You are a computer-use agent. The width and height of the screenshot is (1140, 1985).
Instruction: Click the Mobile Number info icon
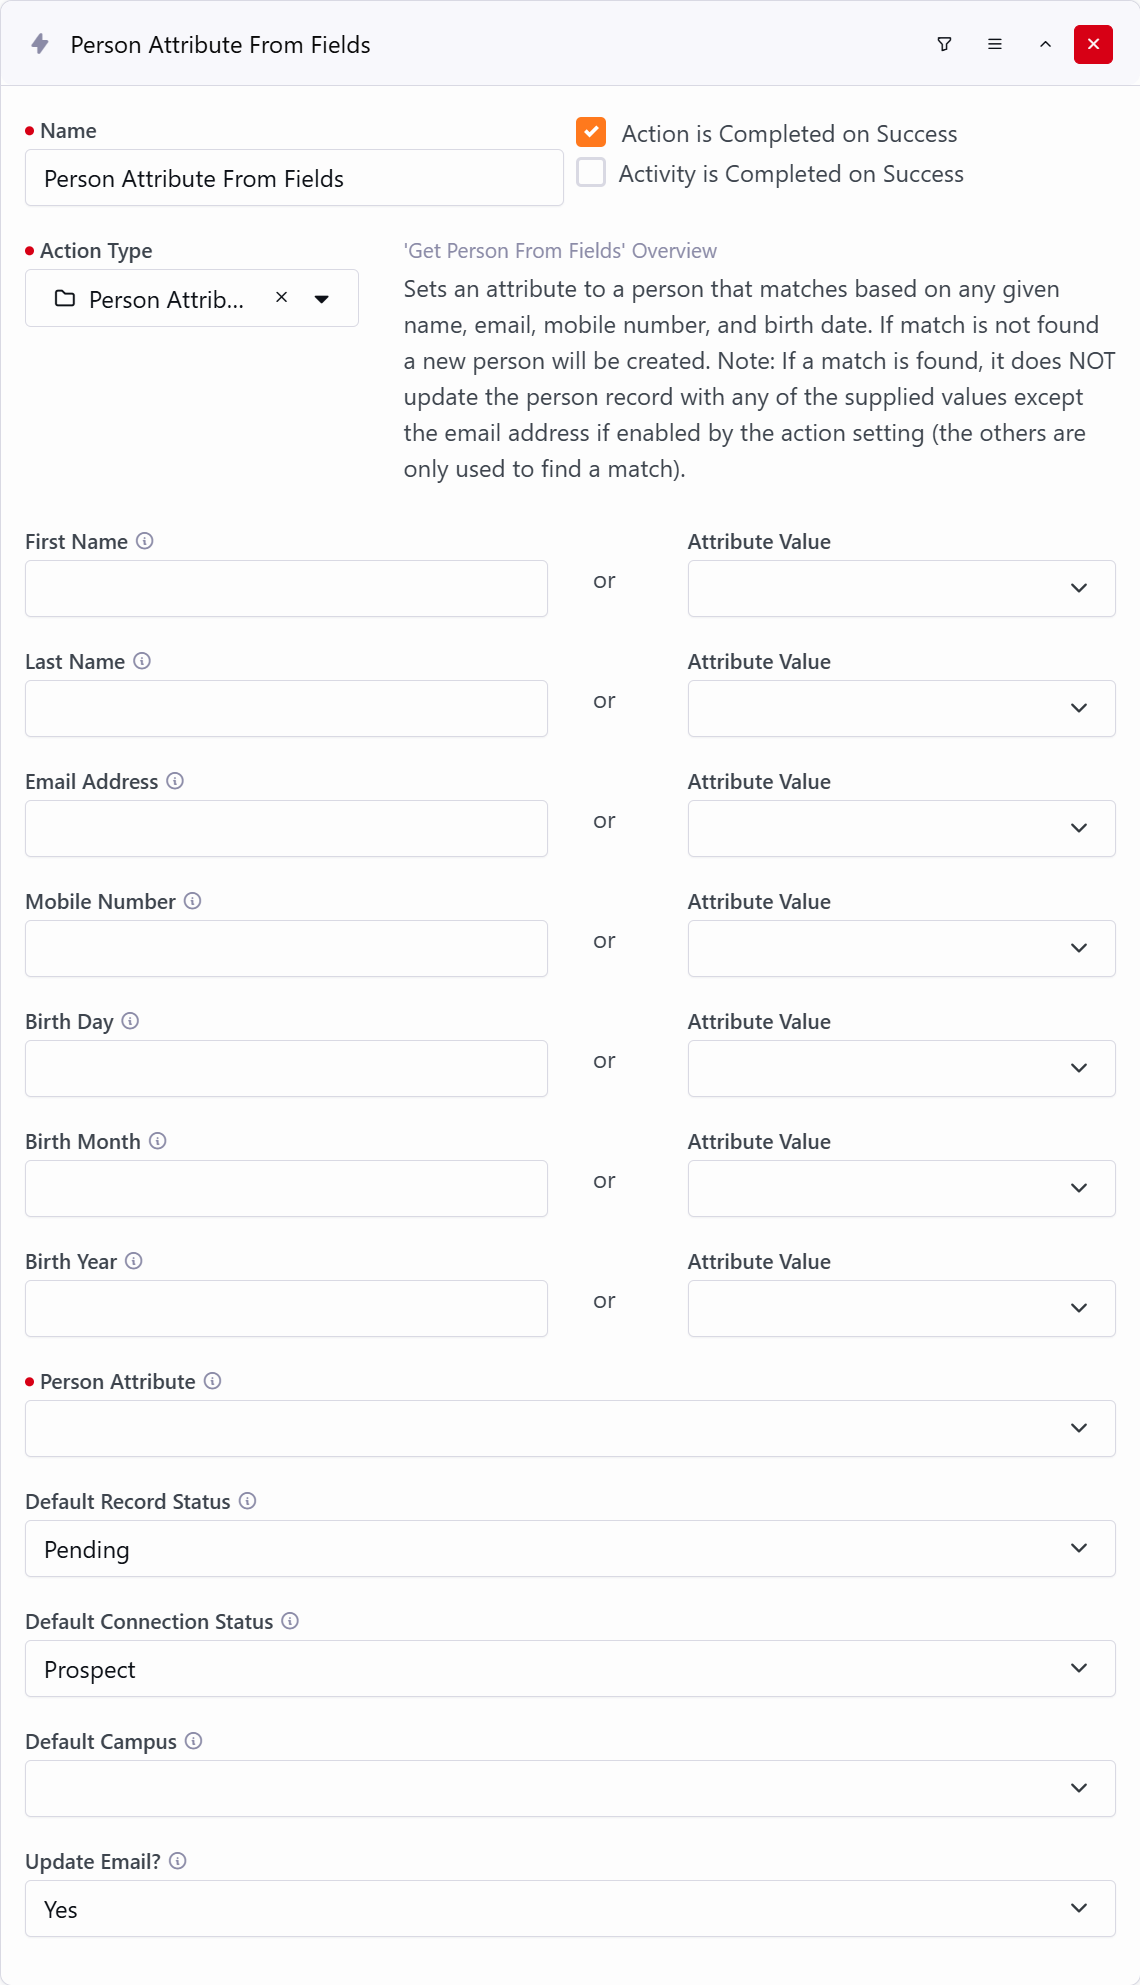click(193, 901)
